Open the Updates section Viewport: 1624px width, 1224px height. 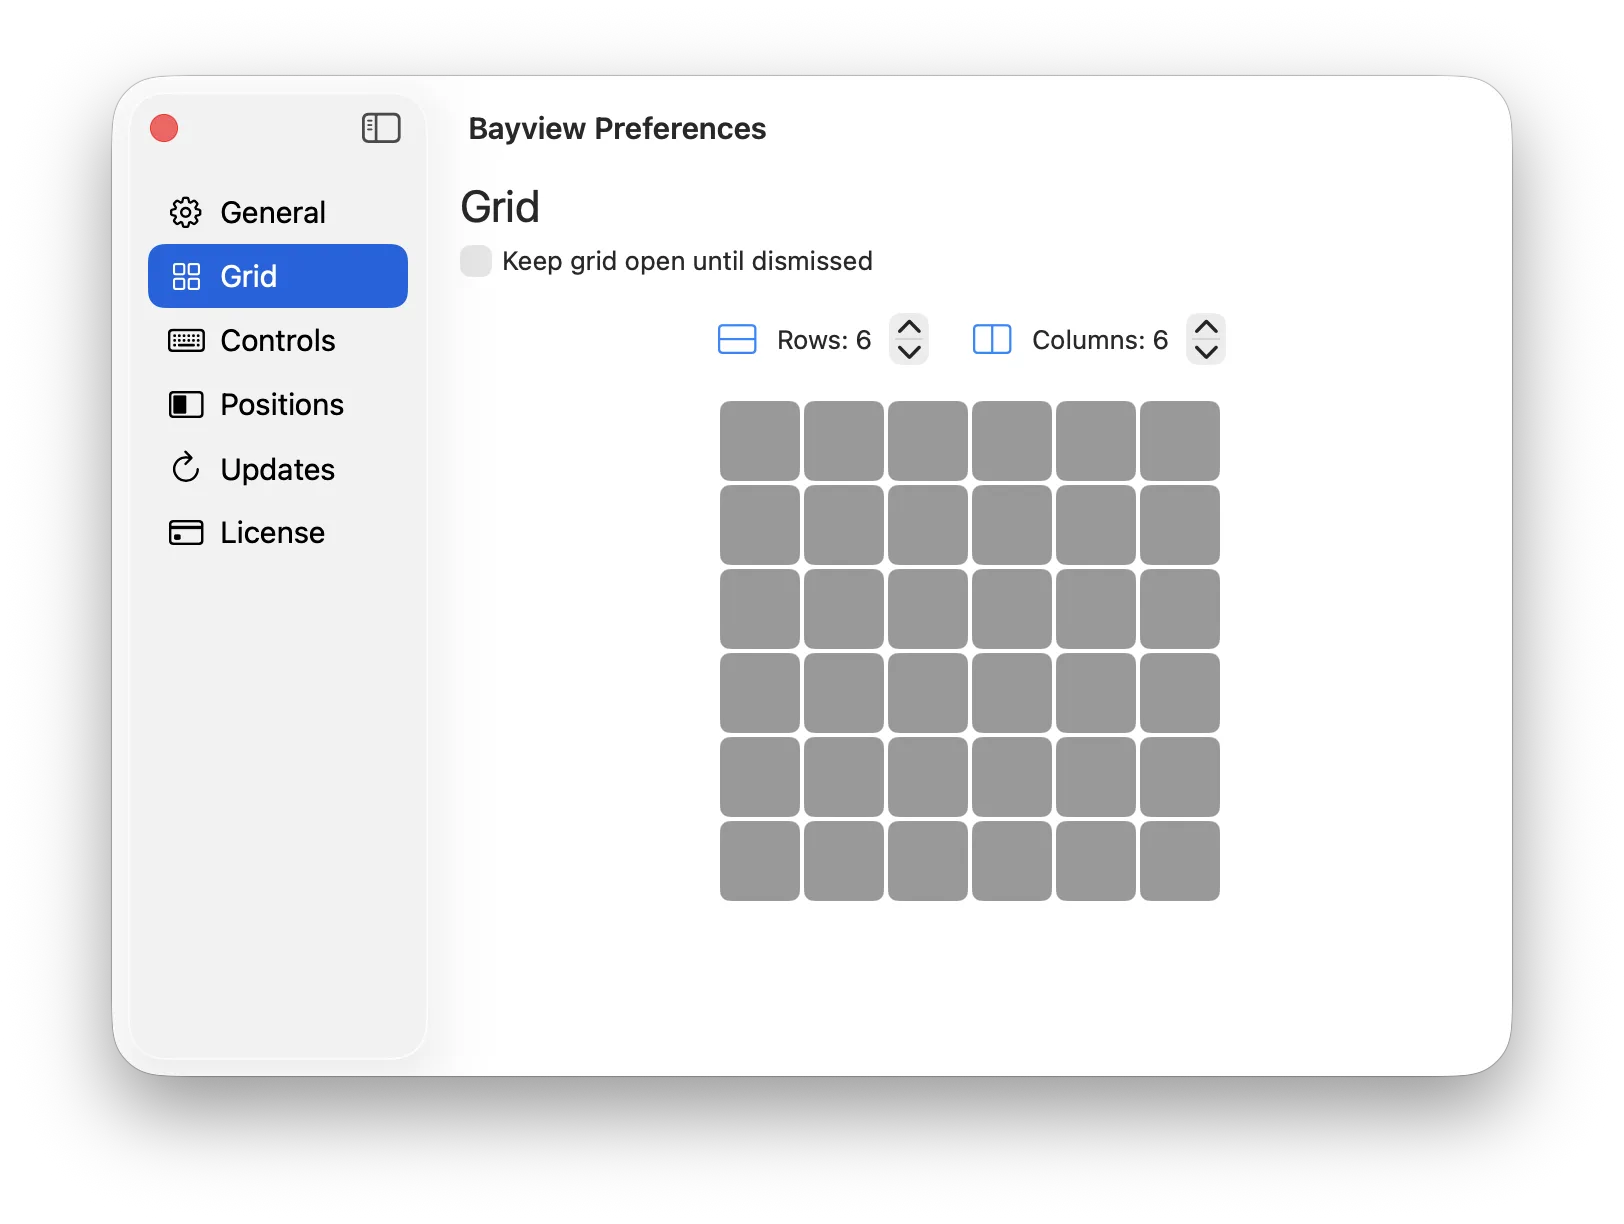(x=278, y=468)
